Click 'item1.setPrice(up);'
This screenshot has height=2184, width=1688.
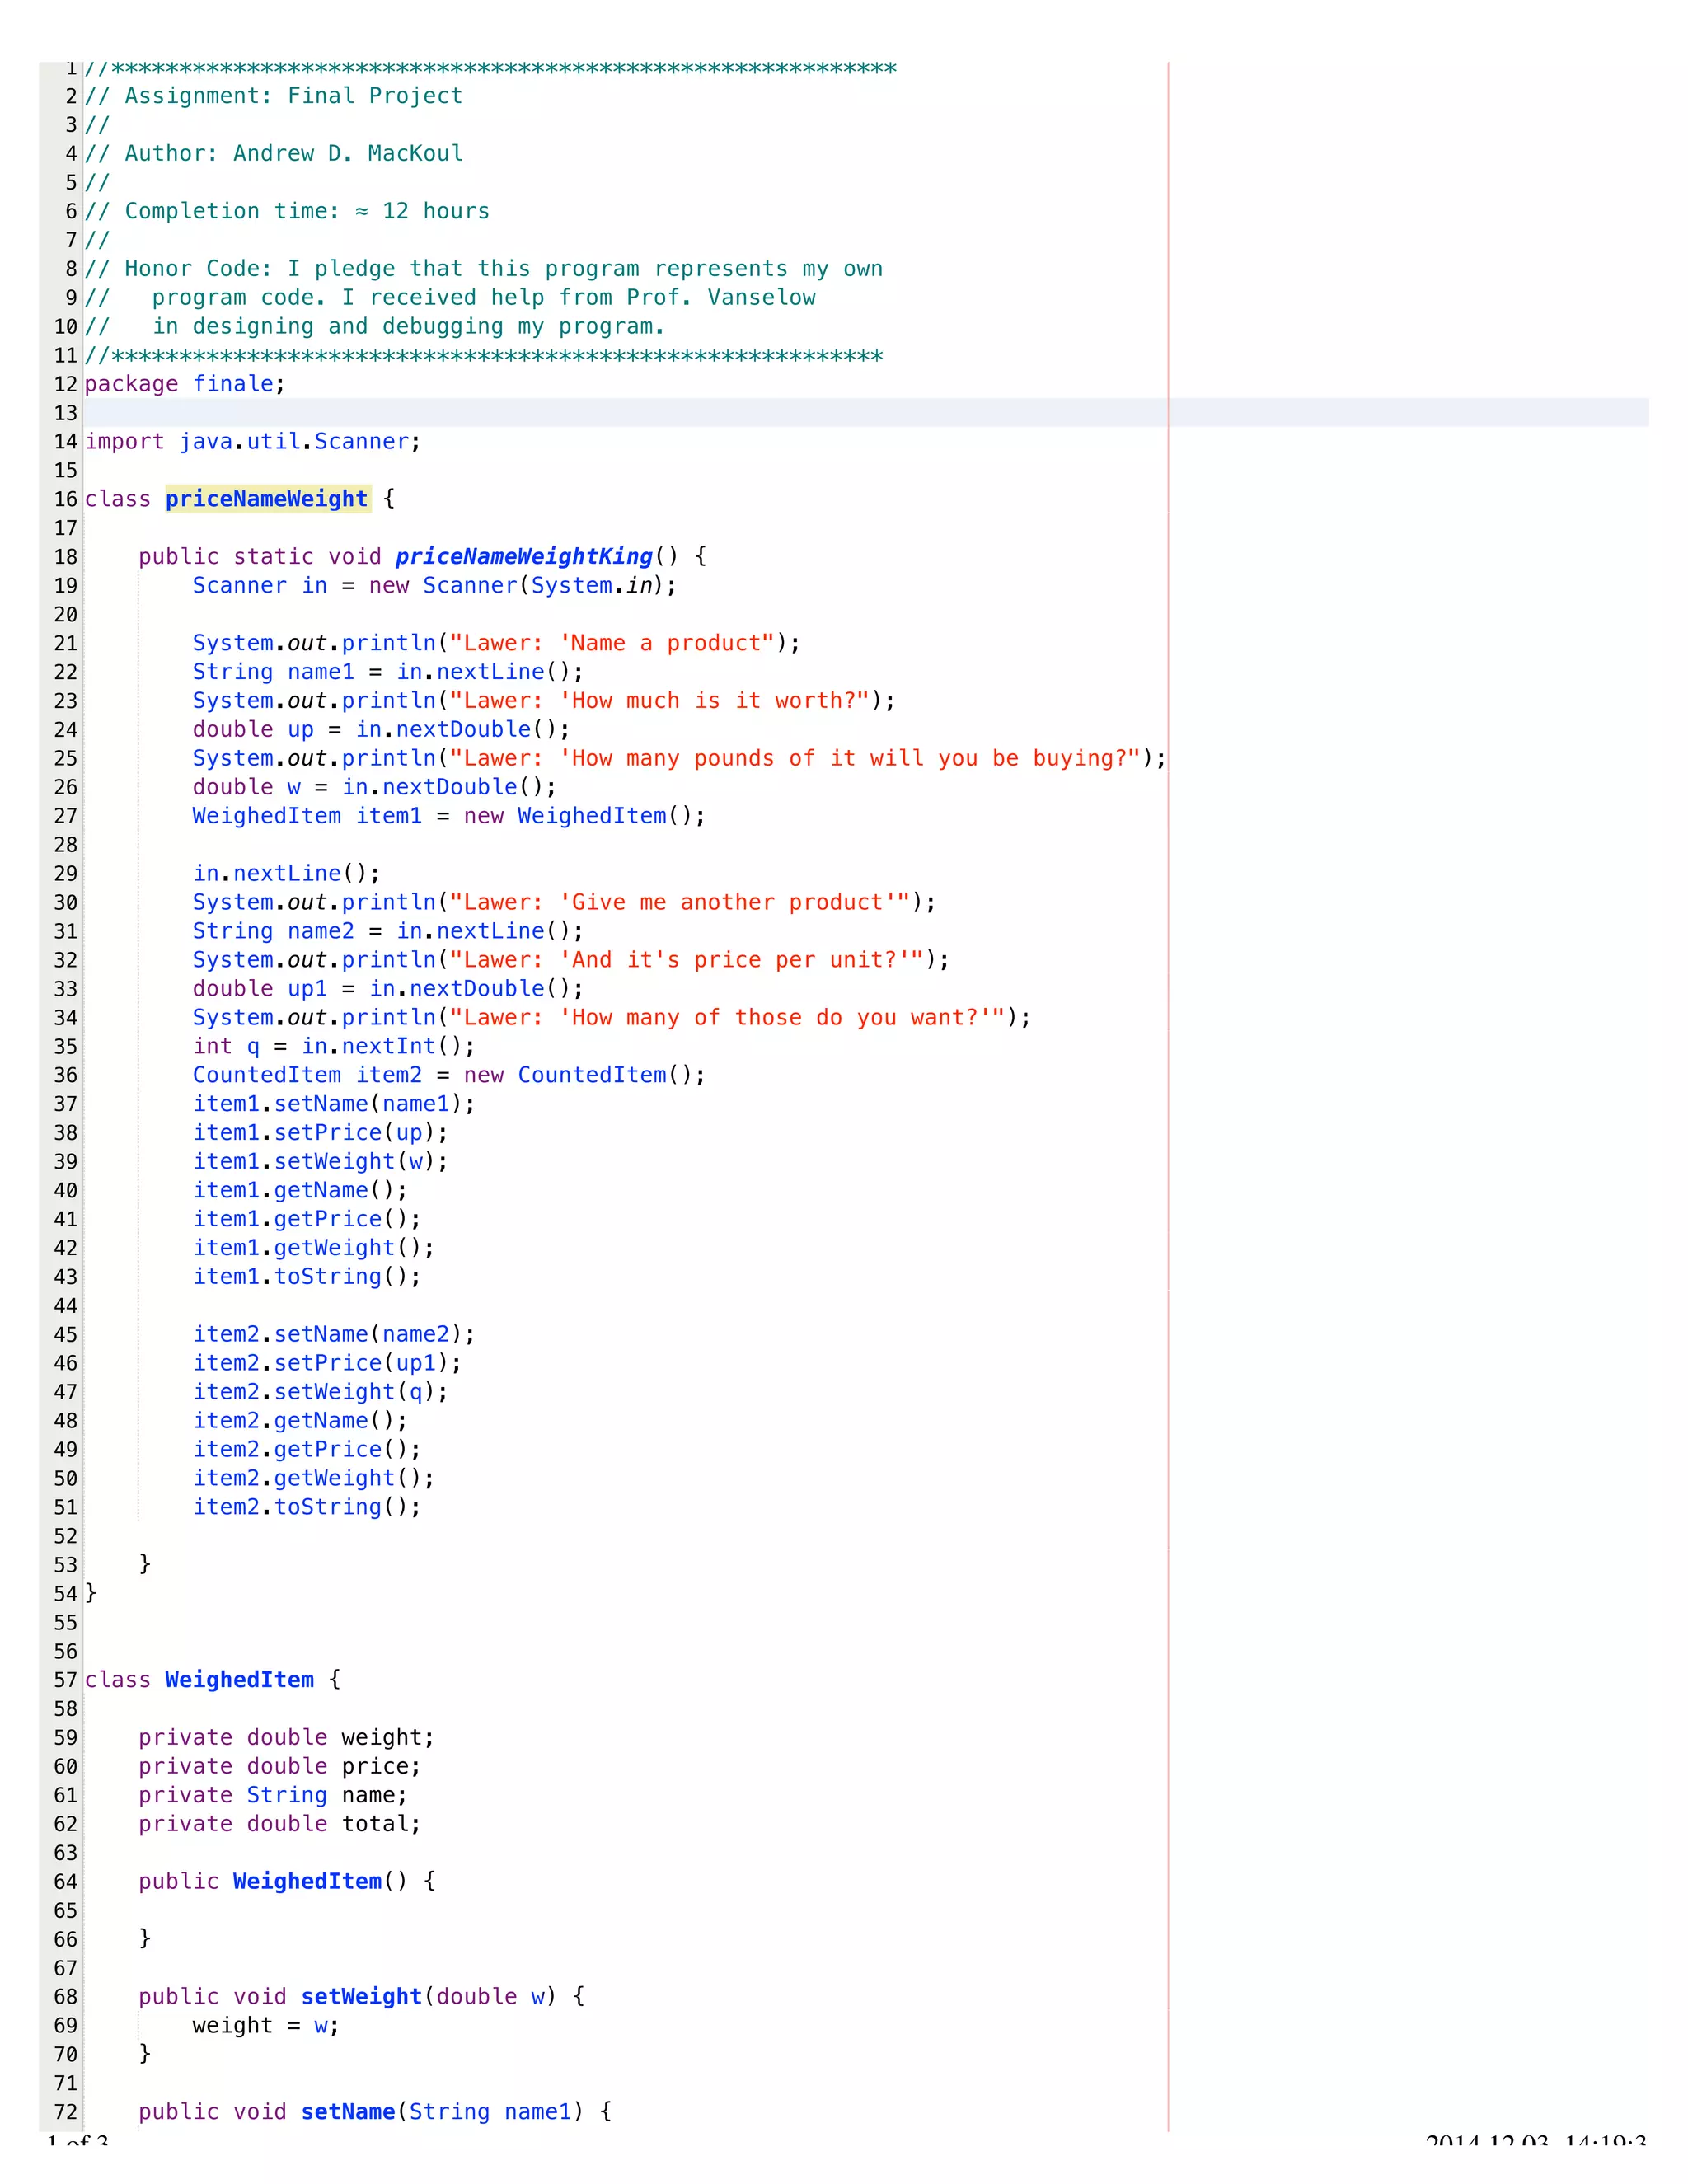321,1133
